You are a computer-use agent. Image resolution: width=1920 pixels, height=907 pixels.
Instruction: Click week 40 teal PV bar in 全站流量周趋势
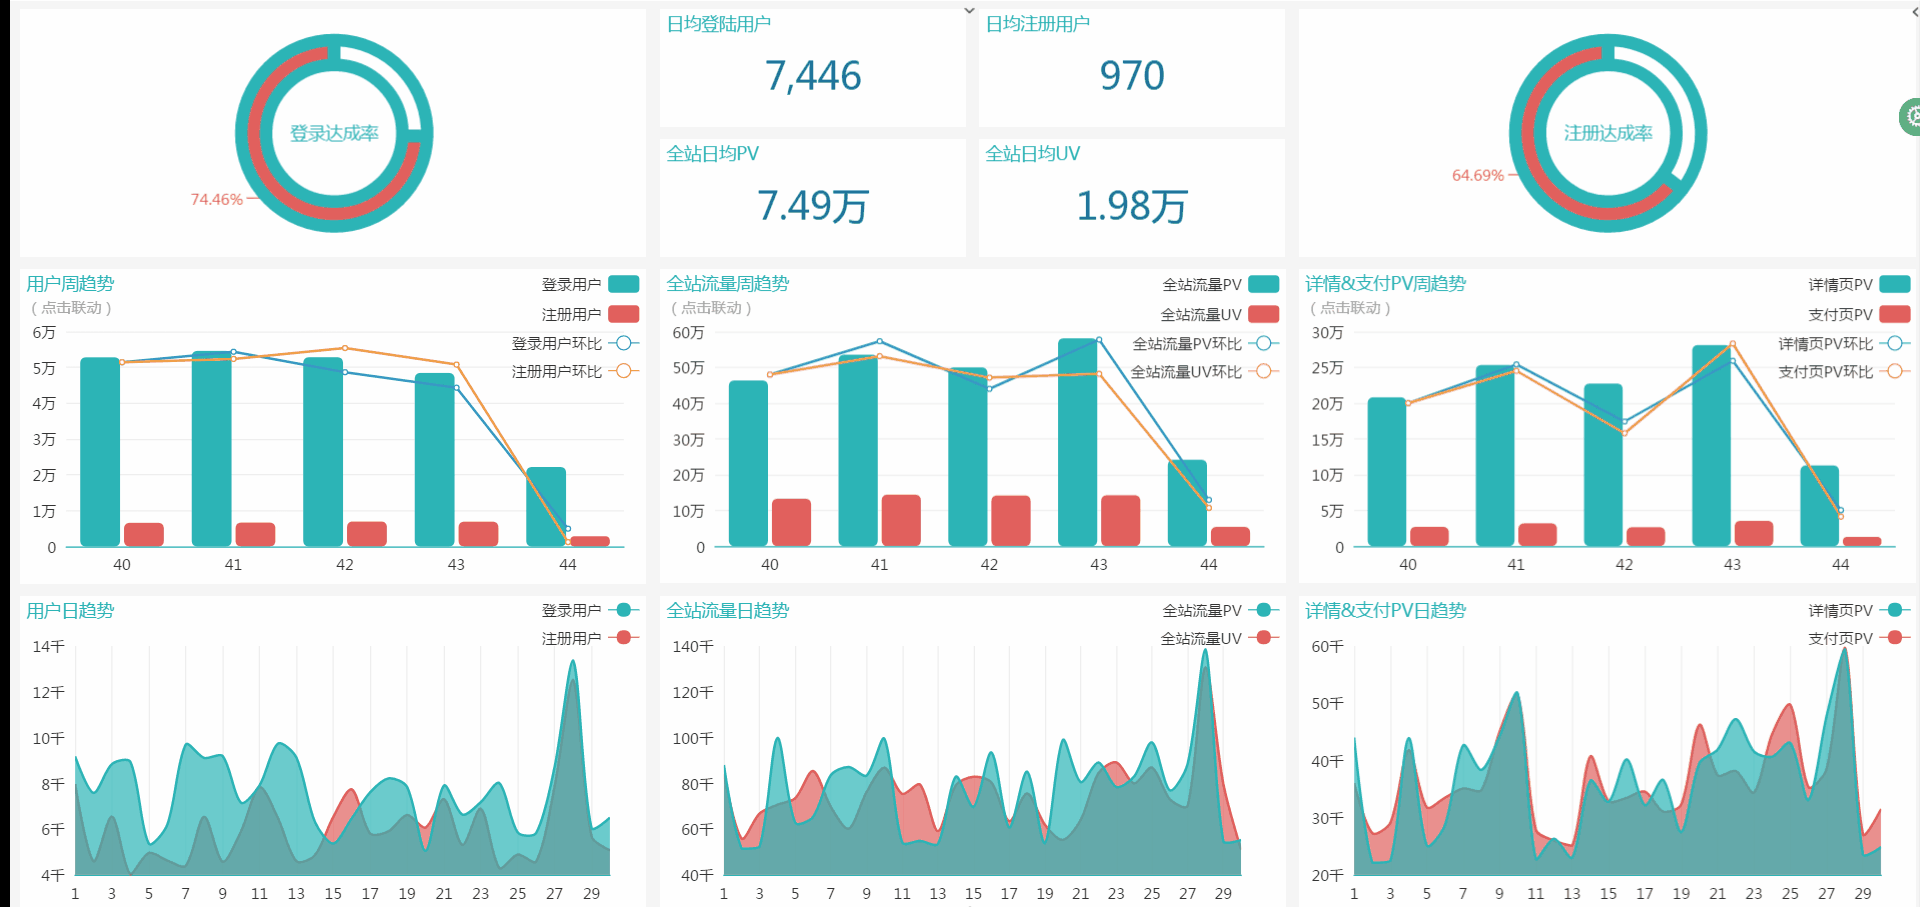pos(748,464)
